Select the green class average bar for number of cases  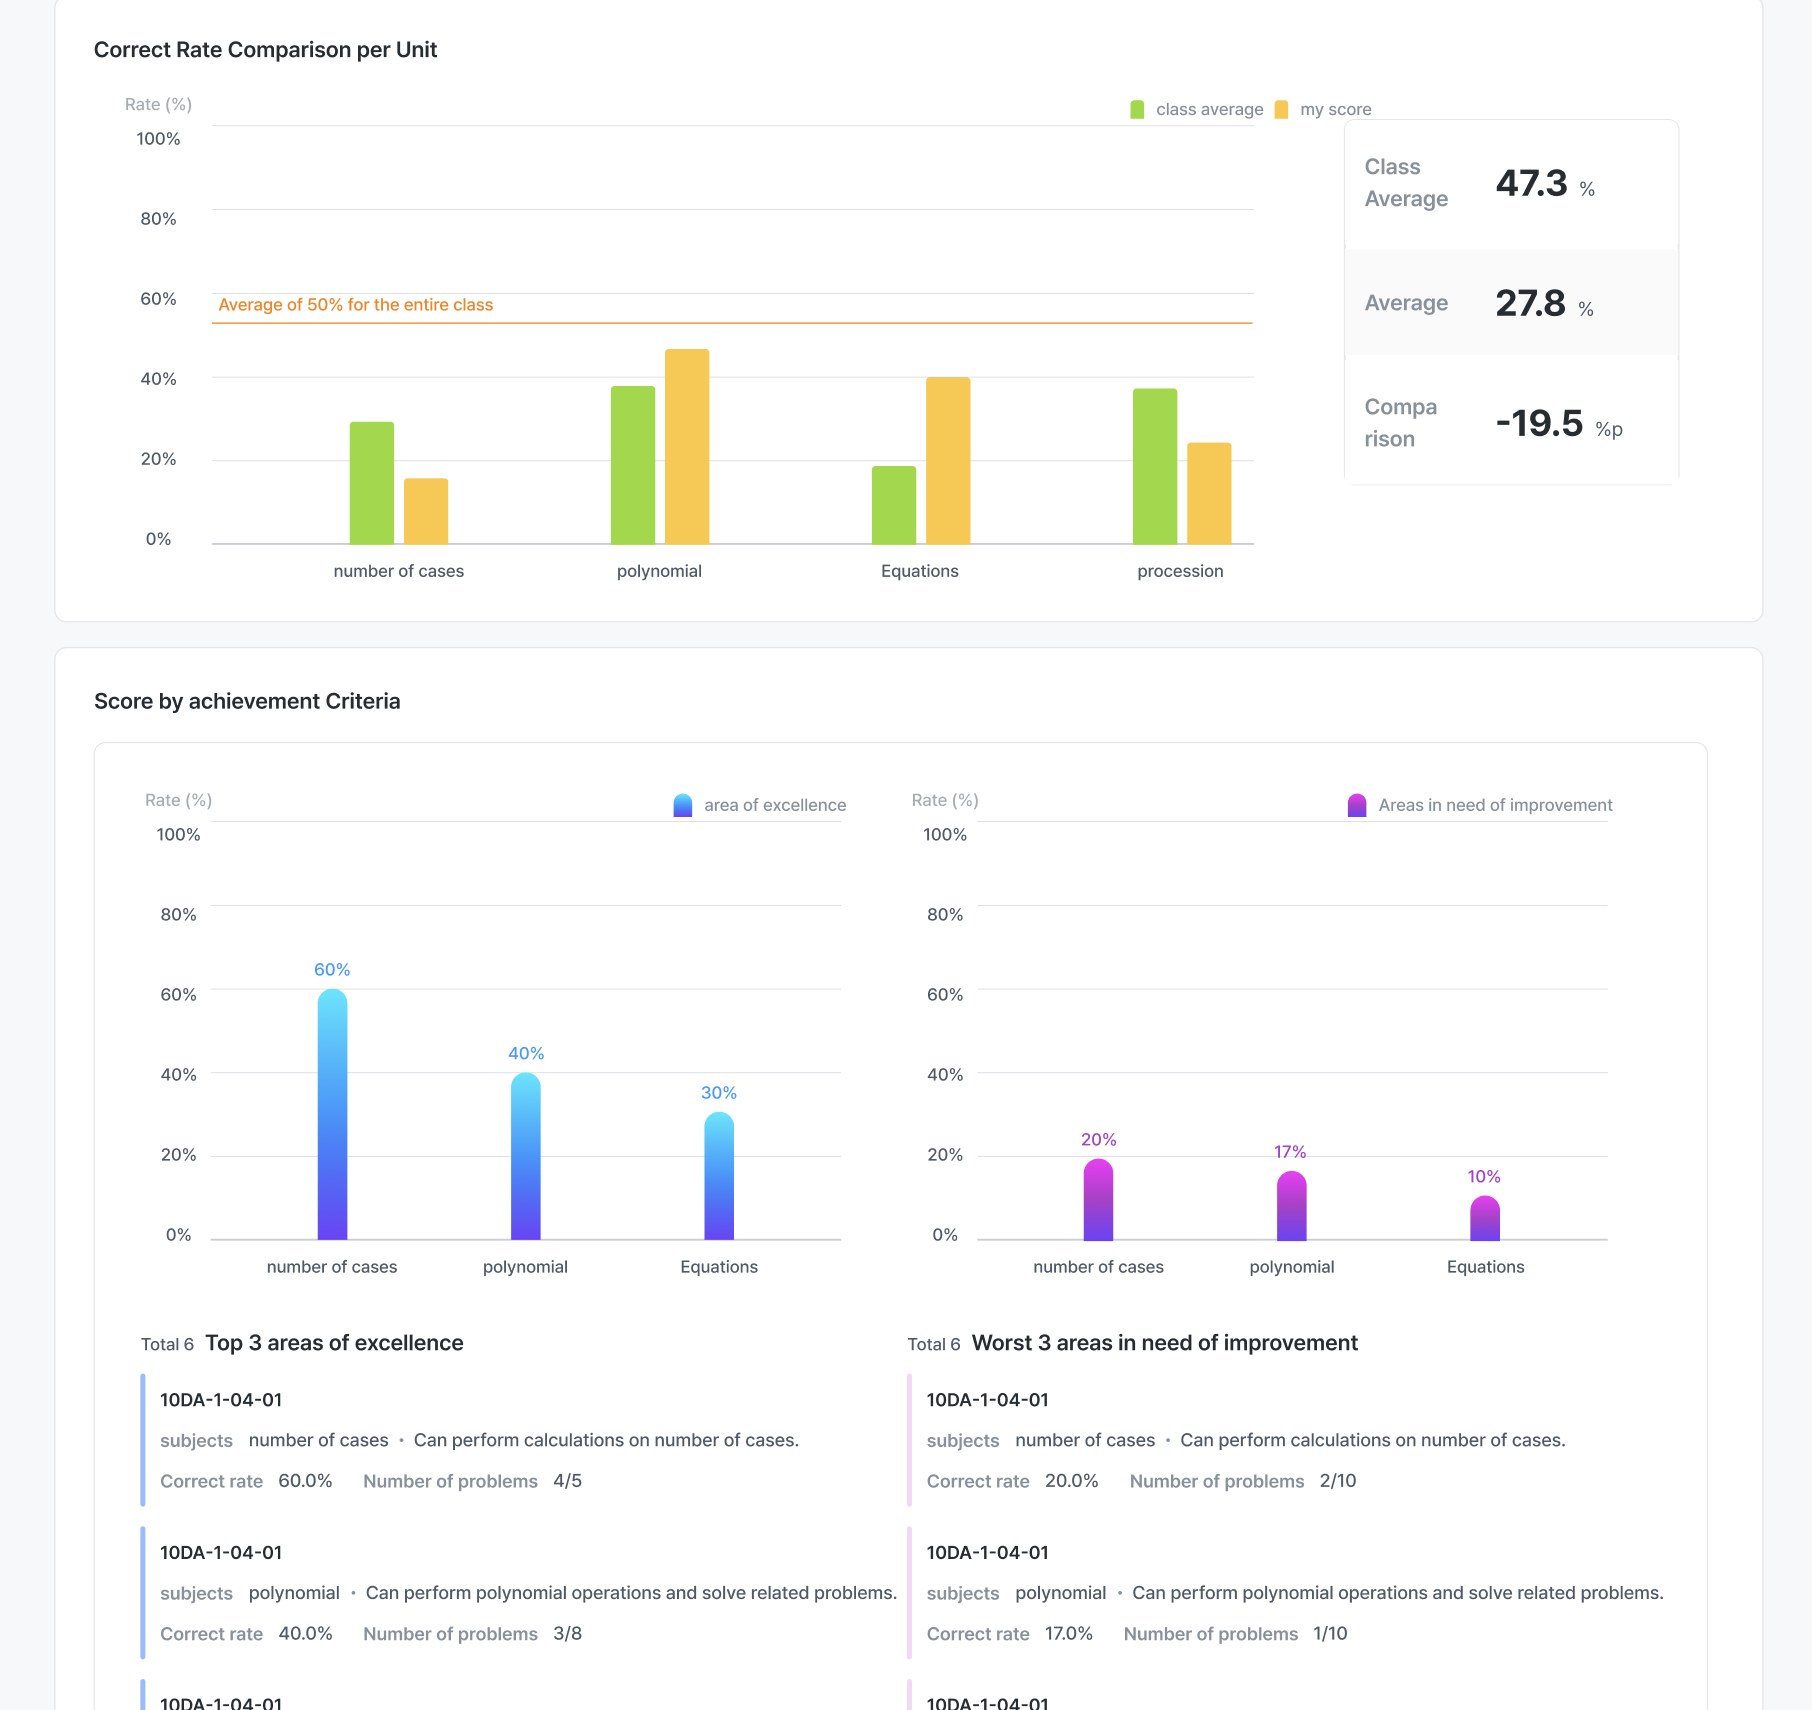click(x=372, y=483)
